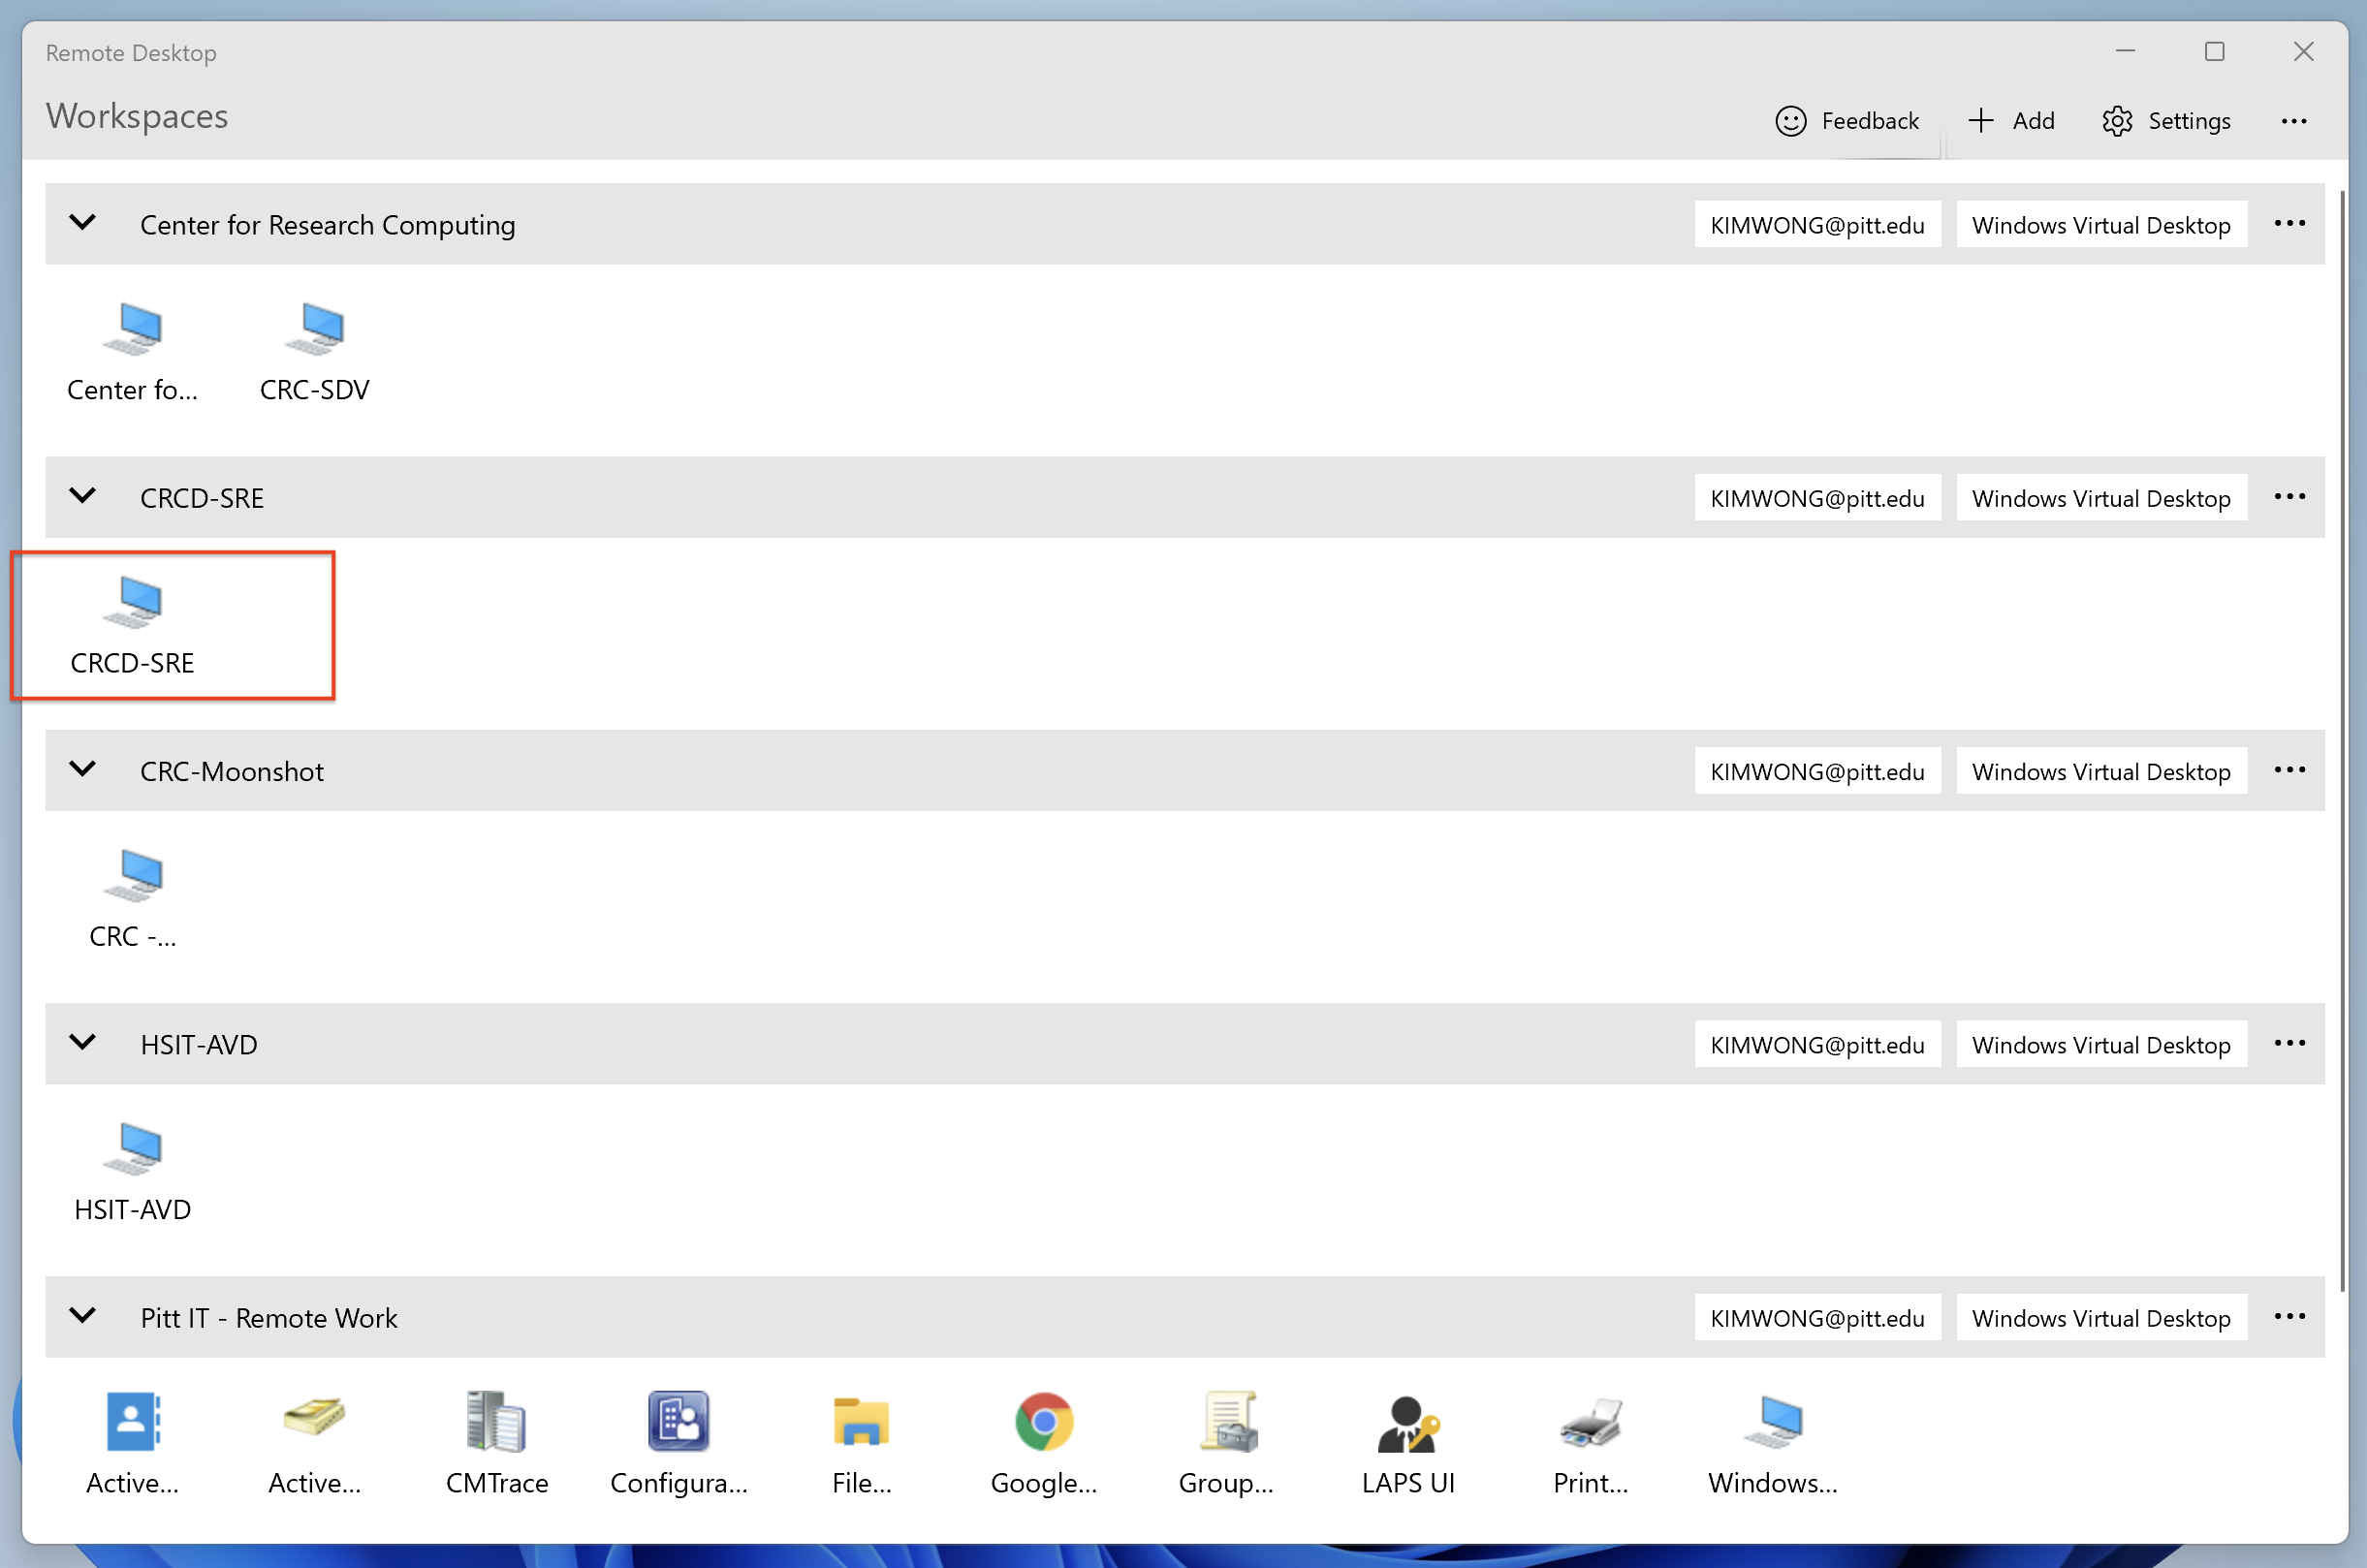This screenshot has width=2367, height=1568.
Task: Open more options for Center for Research Computing
Action: coord(2289,224)
